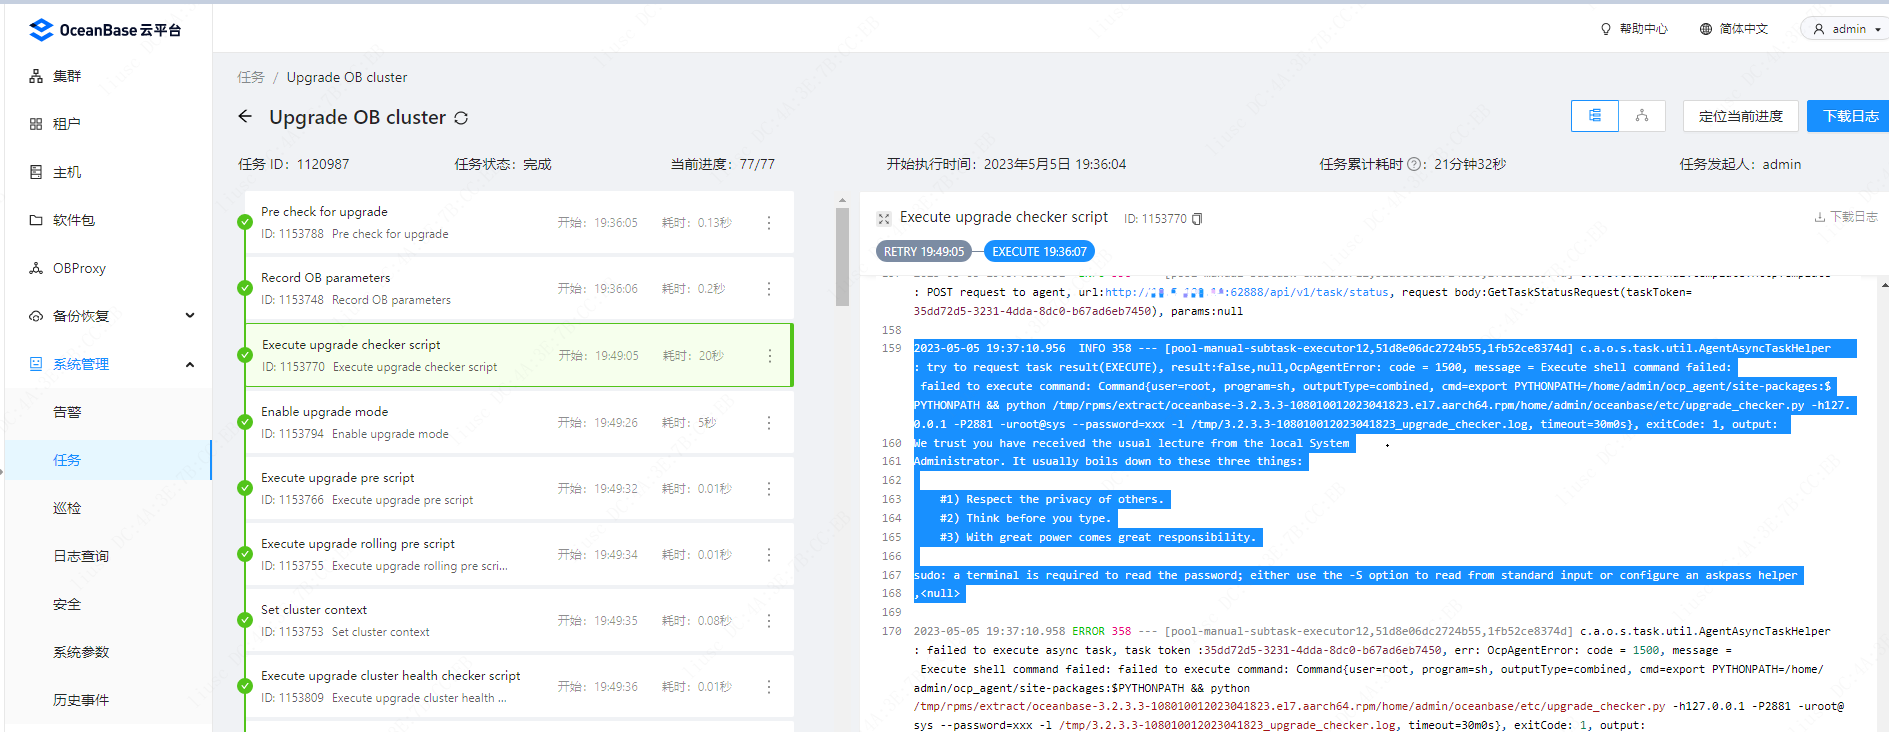
Task: Select the Set cluster context subtask
Action: (519, 620)
